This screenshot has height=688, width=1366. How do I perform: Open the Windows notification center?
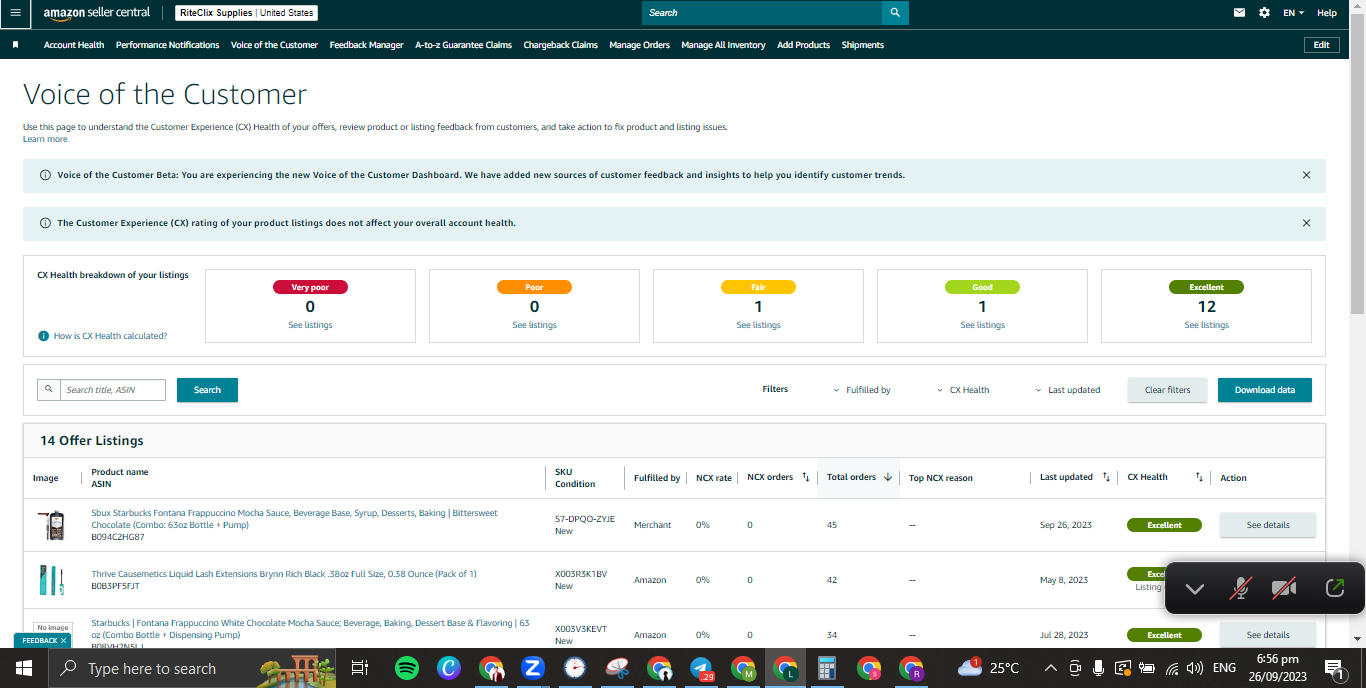pos(1334,668)
